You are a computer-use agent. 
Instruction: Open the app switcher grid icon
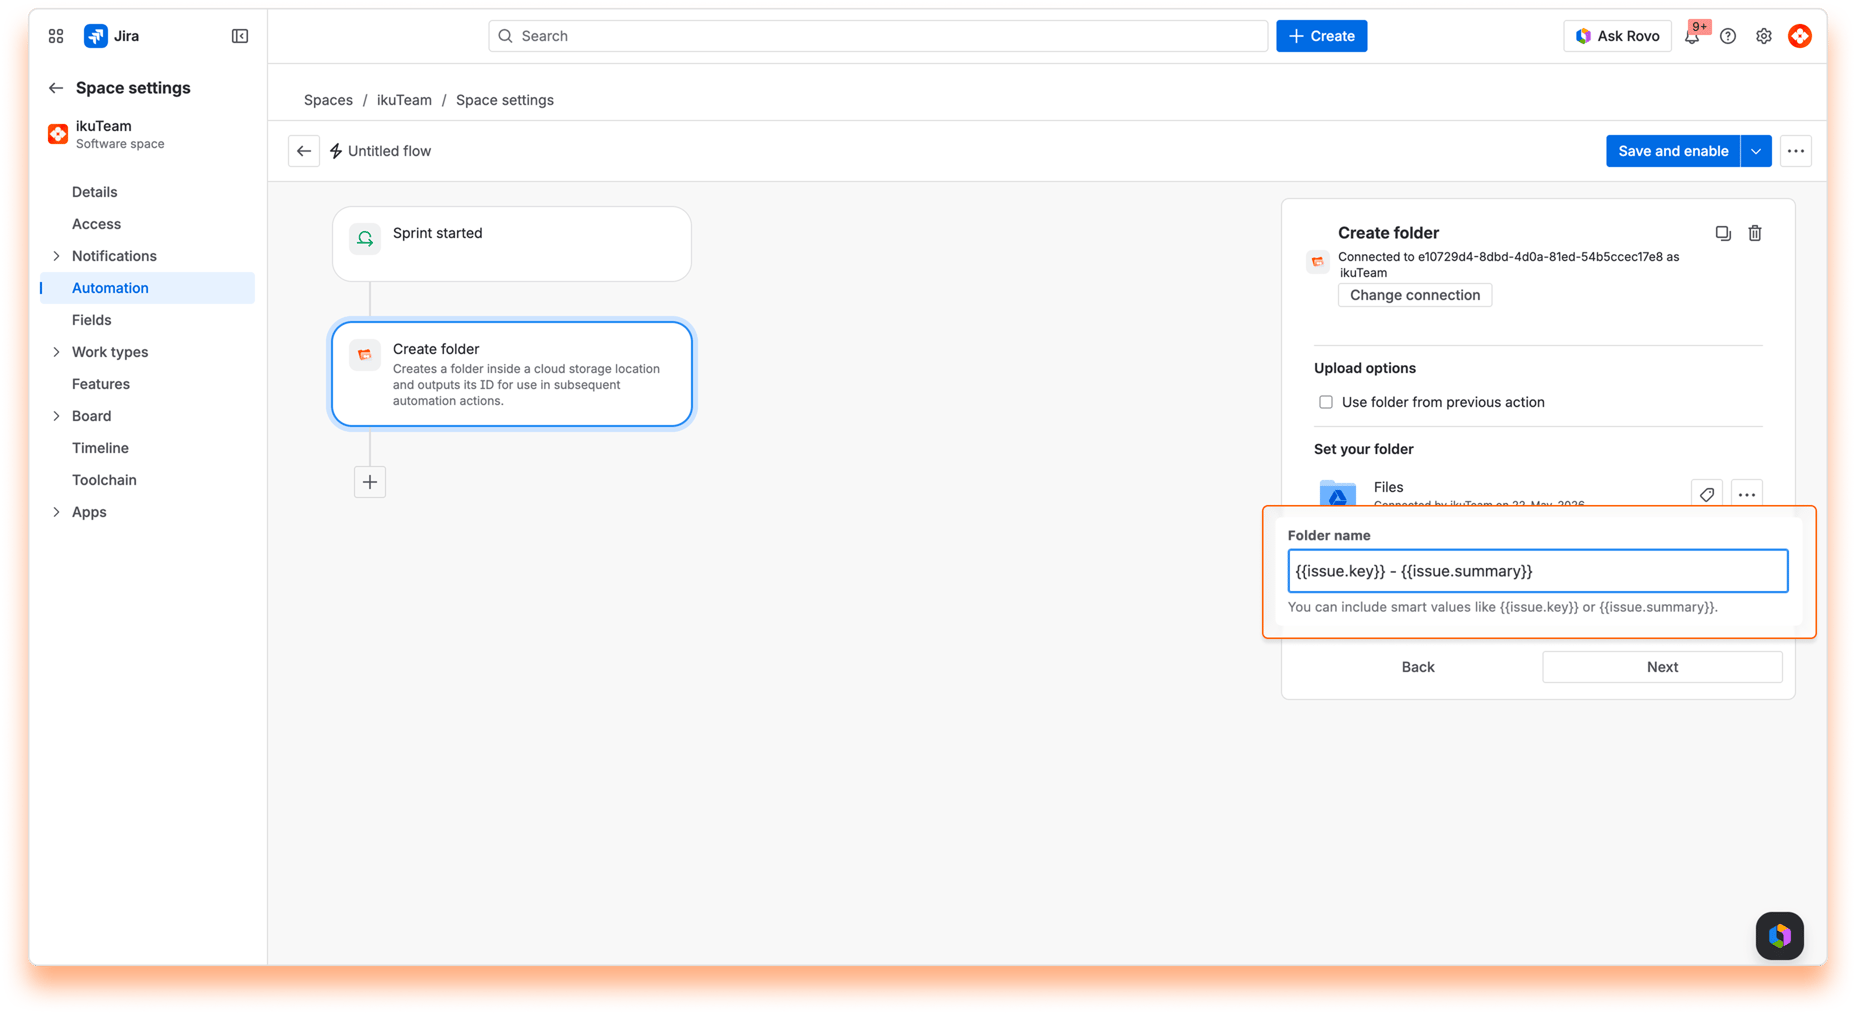click(x=56, y=36)
